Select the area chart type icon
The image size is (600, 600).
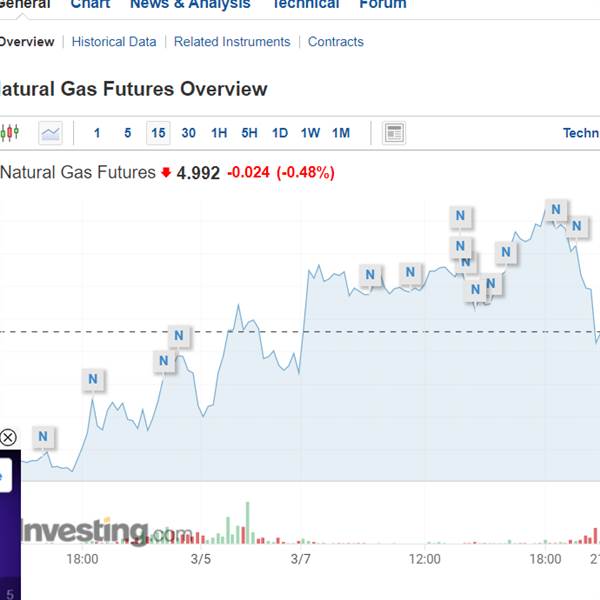pos(51,133)
